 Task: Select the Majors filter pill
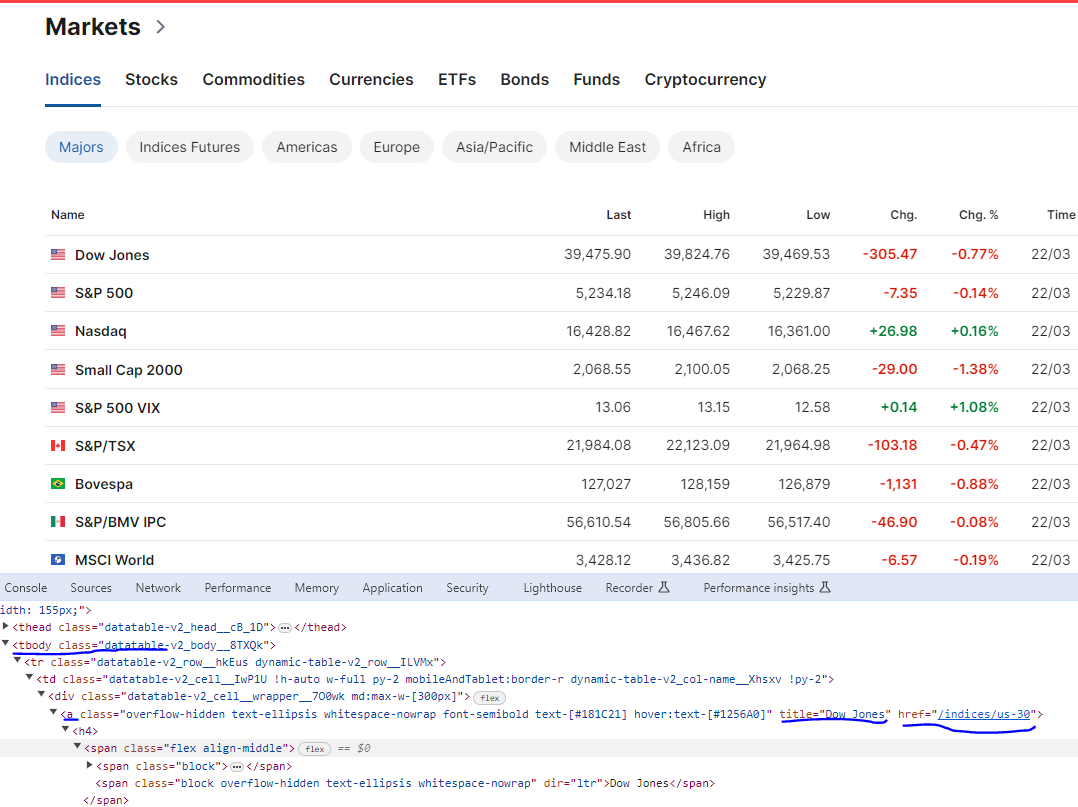point(81,147)
